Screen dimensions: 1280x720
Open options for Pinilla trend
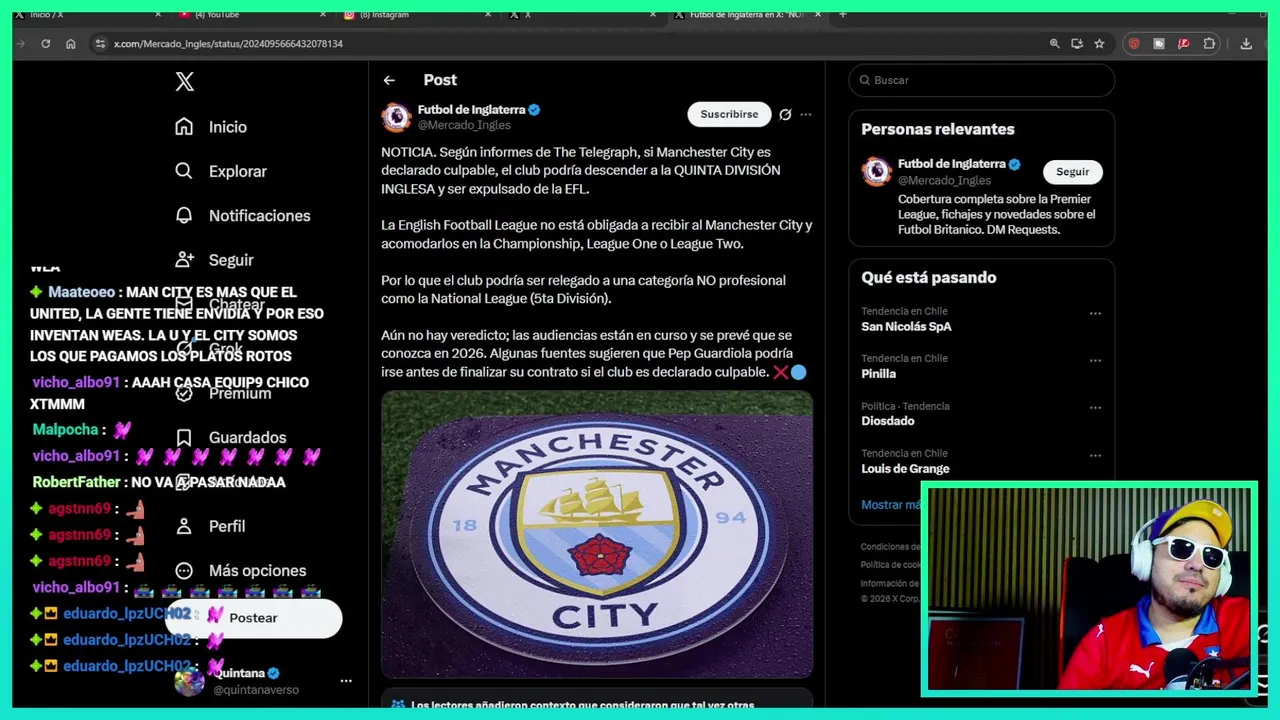coord(1095,360)
